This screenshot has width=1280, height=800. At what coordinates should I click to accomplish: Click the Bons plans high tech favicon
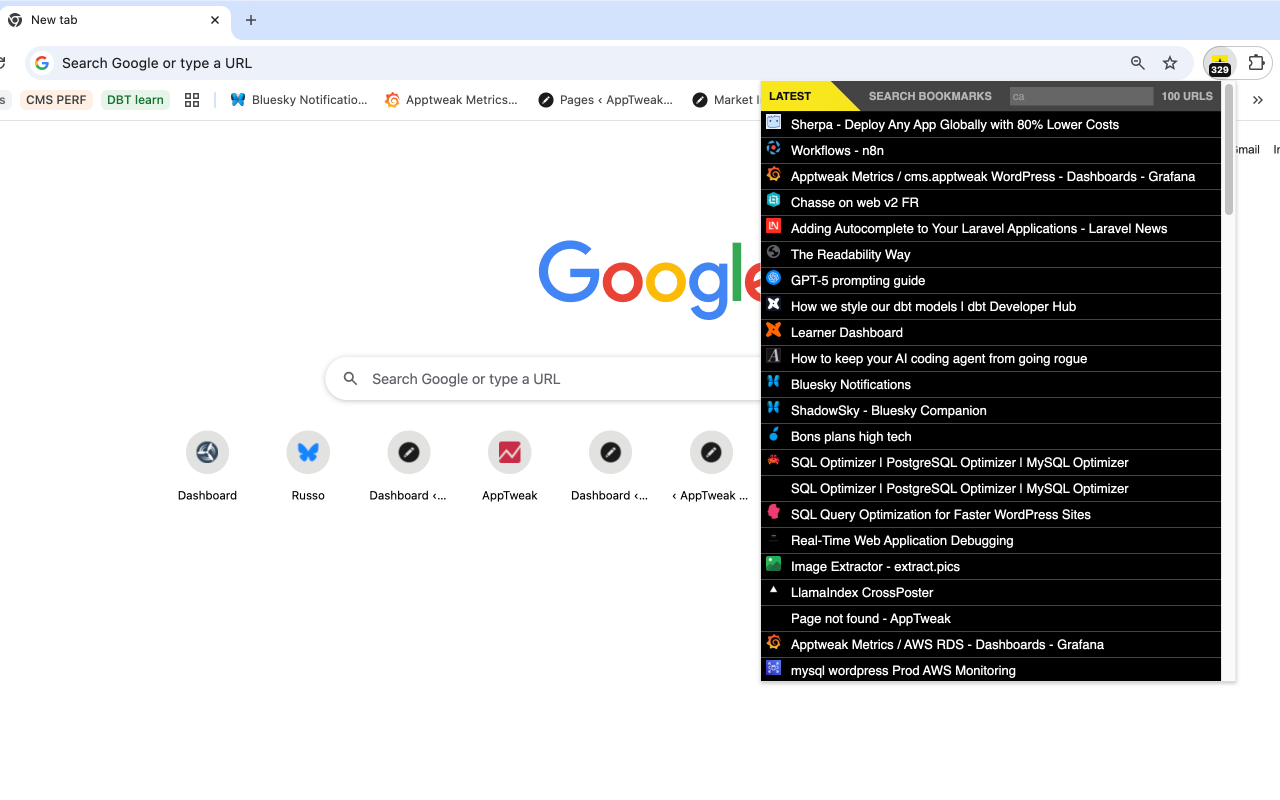click(773, 434)
